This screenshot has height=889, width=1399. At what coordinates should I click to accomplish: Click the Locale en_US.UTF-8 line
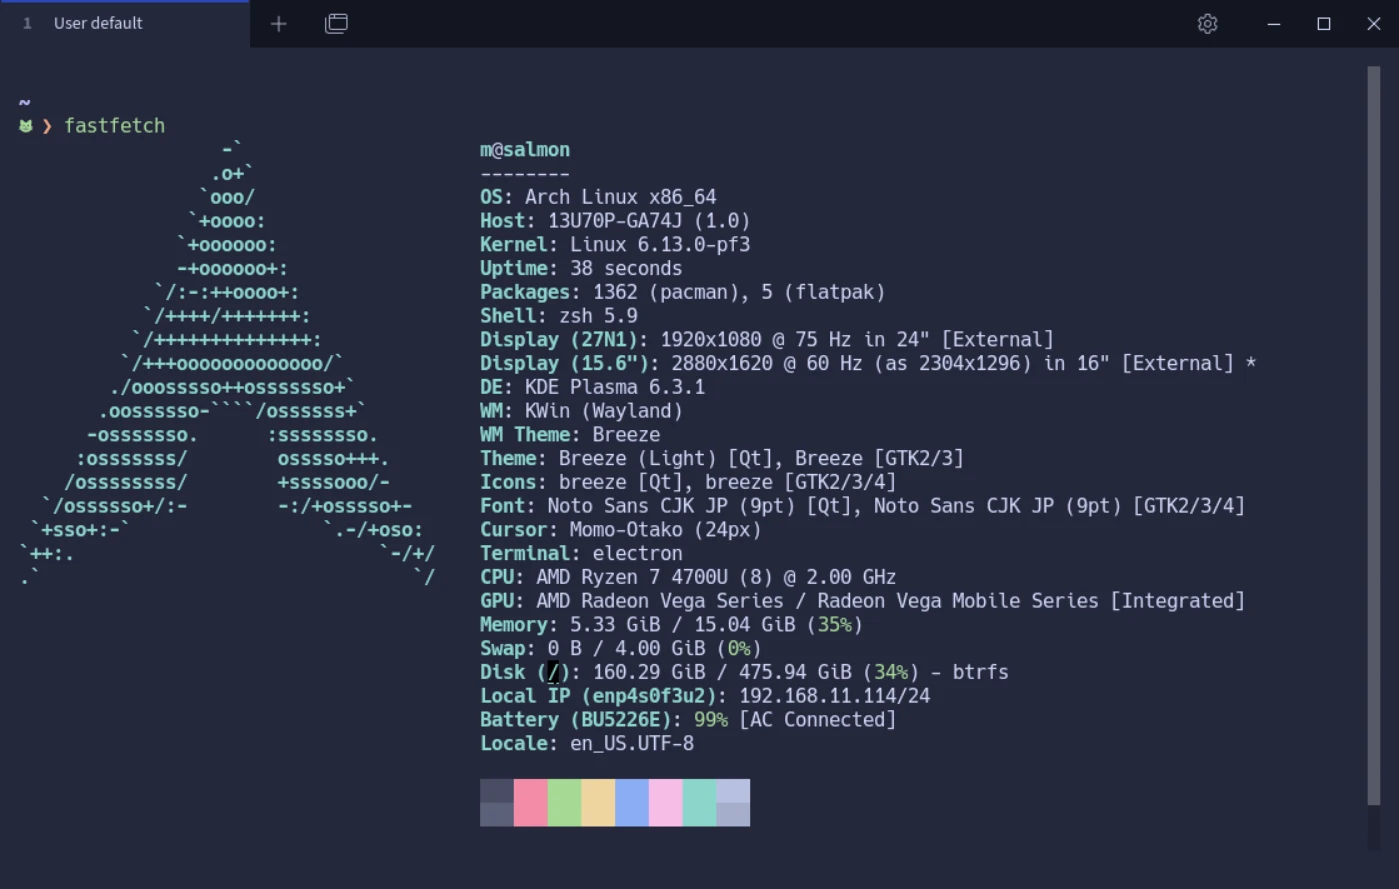(587, 744)
